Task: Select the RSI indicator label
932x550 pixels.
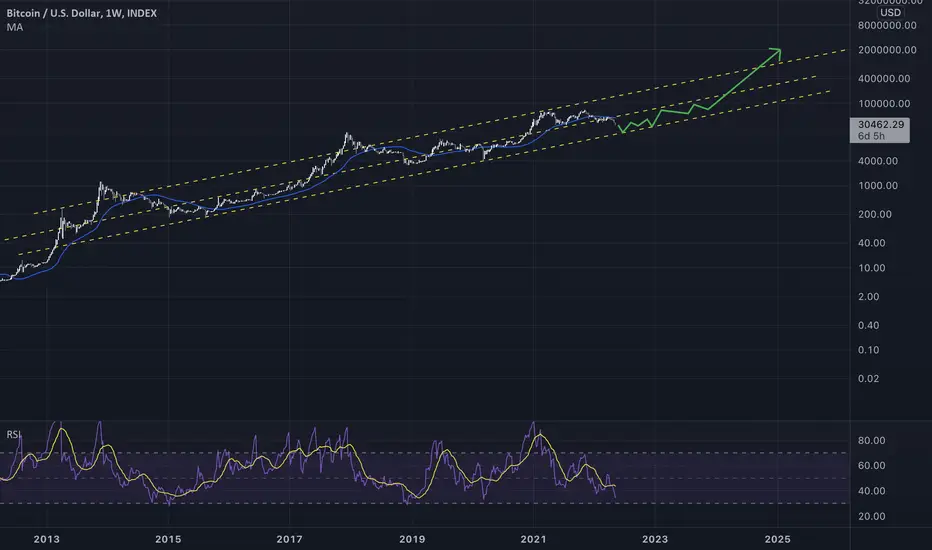Action: click(x=13, y=435)
